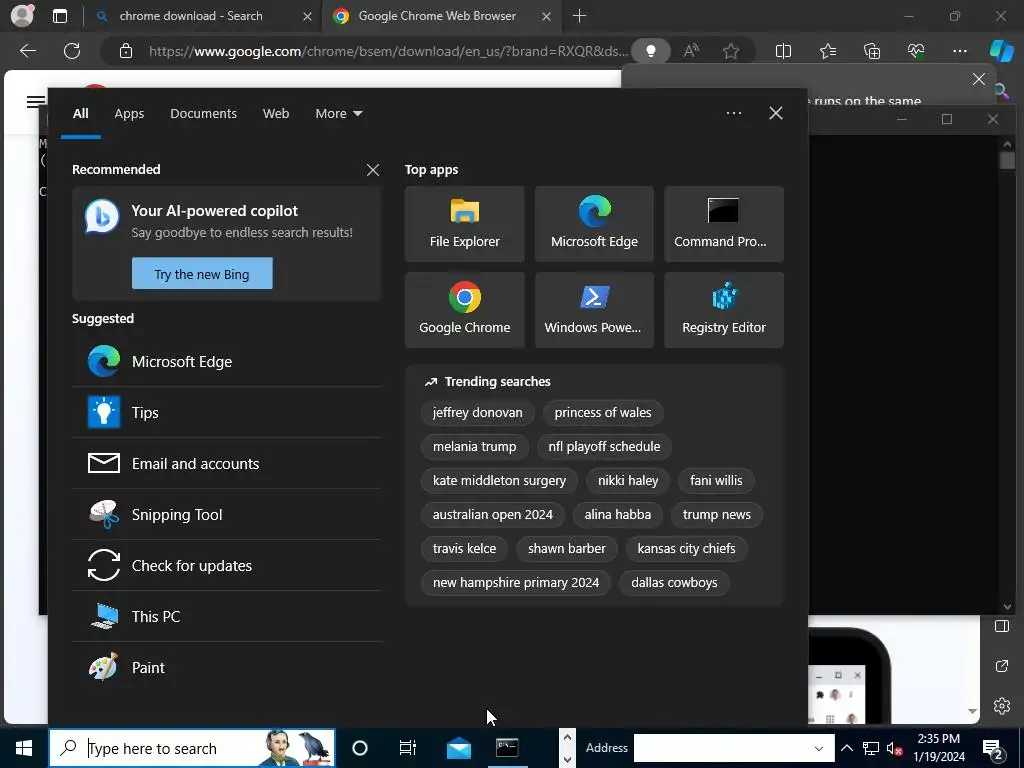Search trending dallas cowboys
The height and width of the screenshot is (768, 1024).
point(674,583)
